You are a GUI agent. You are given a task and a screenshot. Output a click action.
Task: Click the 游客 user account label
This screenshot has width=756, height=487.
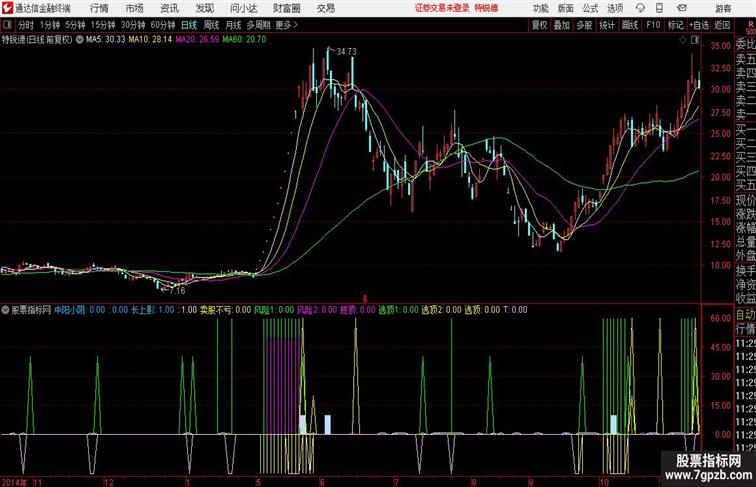(723, 8)
